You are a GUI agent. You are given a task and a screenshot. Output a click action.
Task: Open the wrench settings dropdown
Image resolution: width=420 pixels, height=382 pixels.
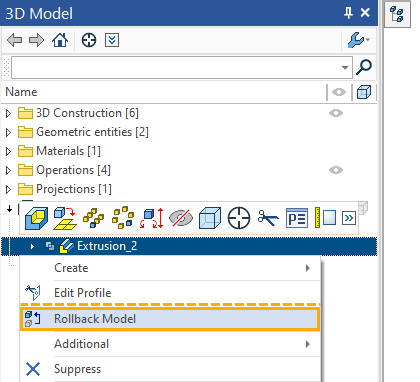359,40
